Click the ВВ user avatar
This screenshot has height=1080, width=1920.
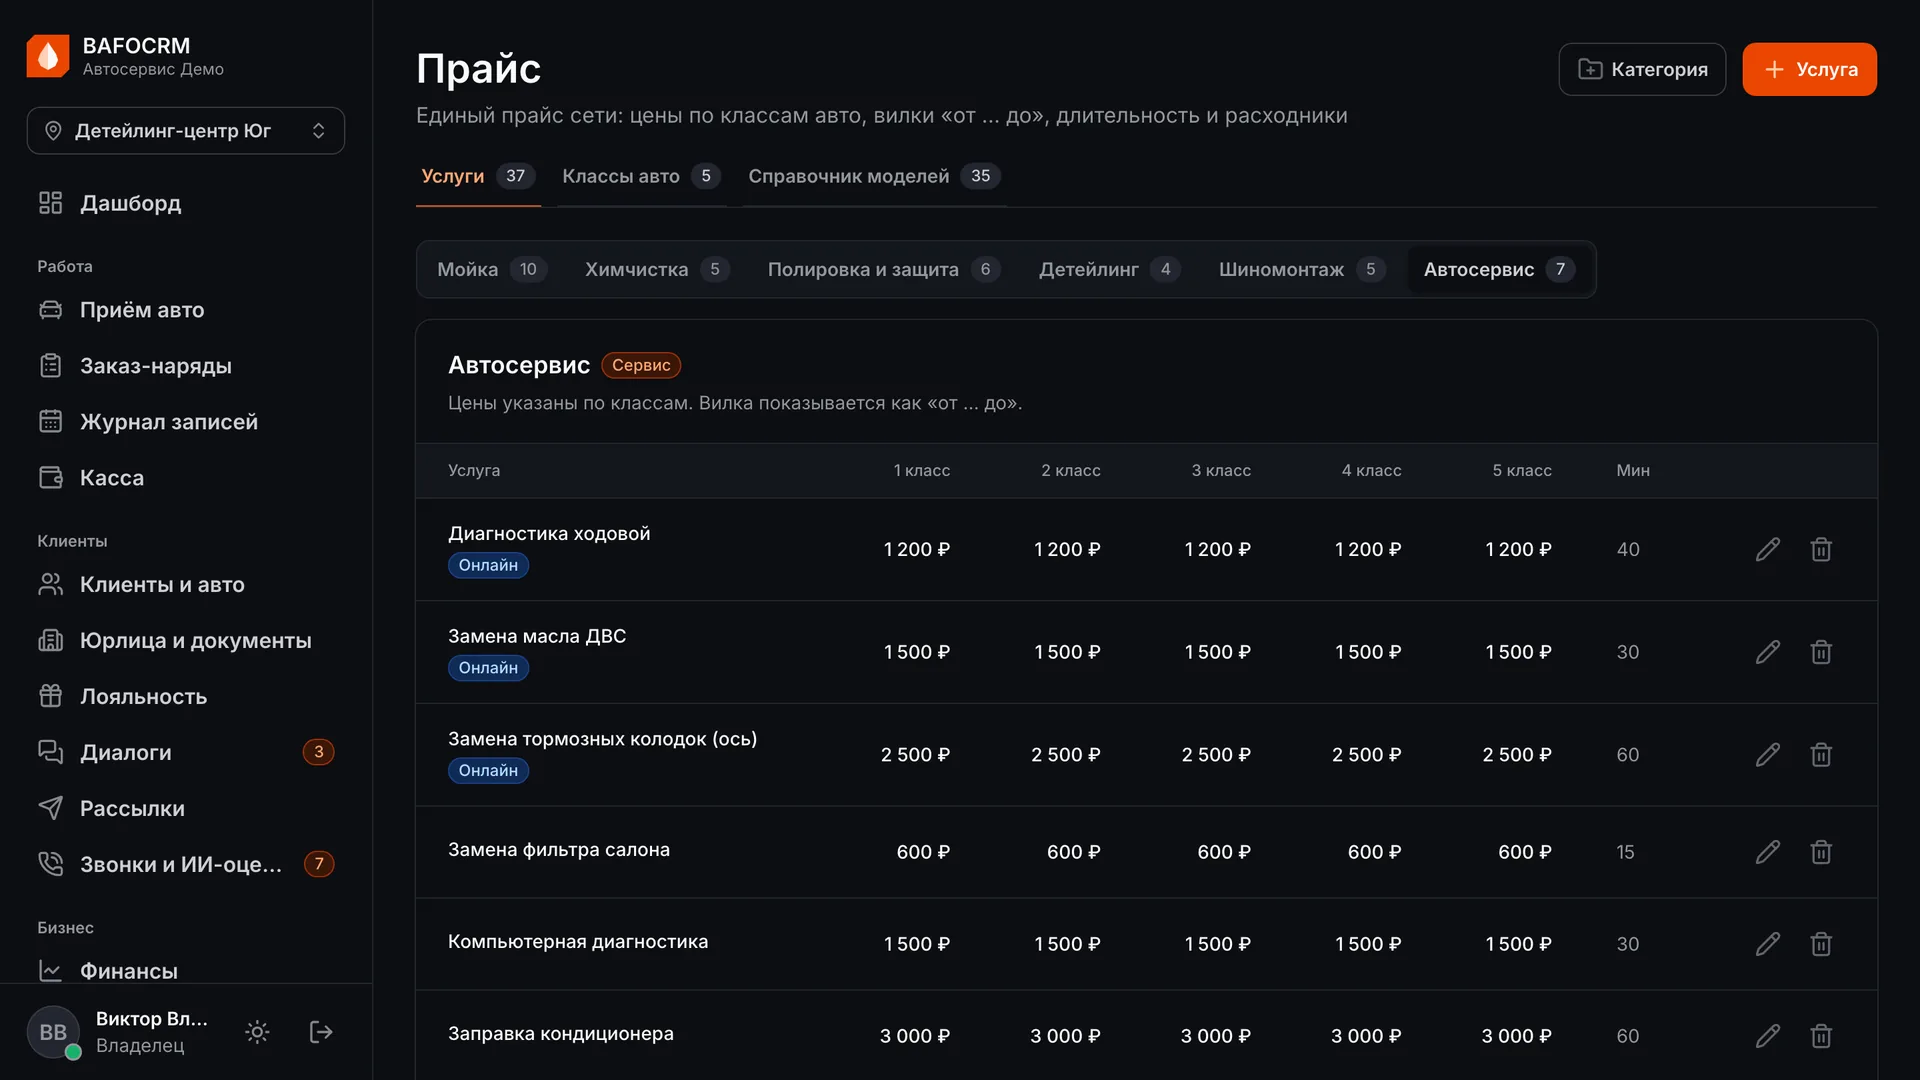click(x=53, y=1032)
